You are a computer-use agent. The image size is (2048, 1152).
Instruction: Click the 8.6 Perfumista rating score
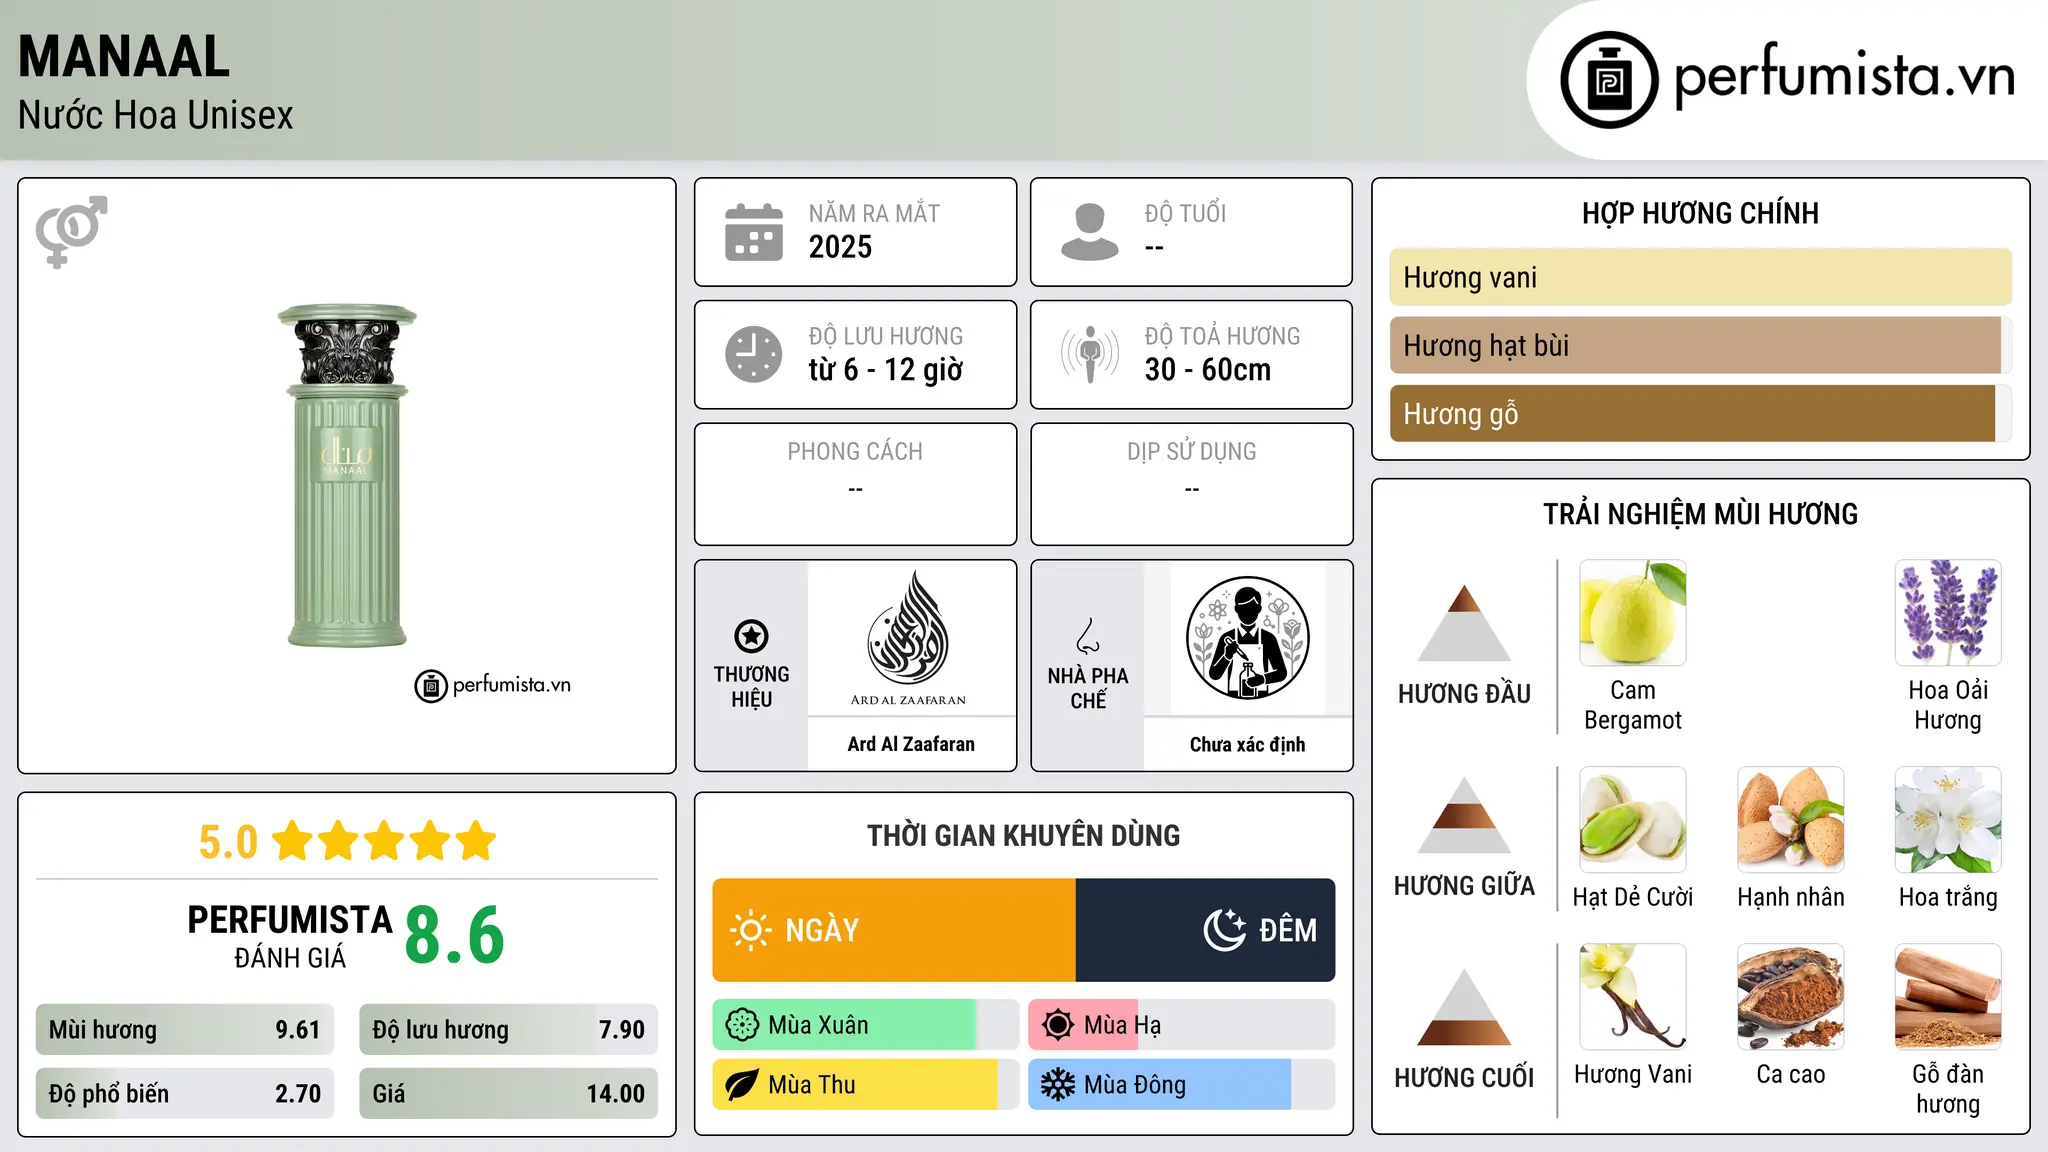click(455, 934)
